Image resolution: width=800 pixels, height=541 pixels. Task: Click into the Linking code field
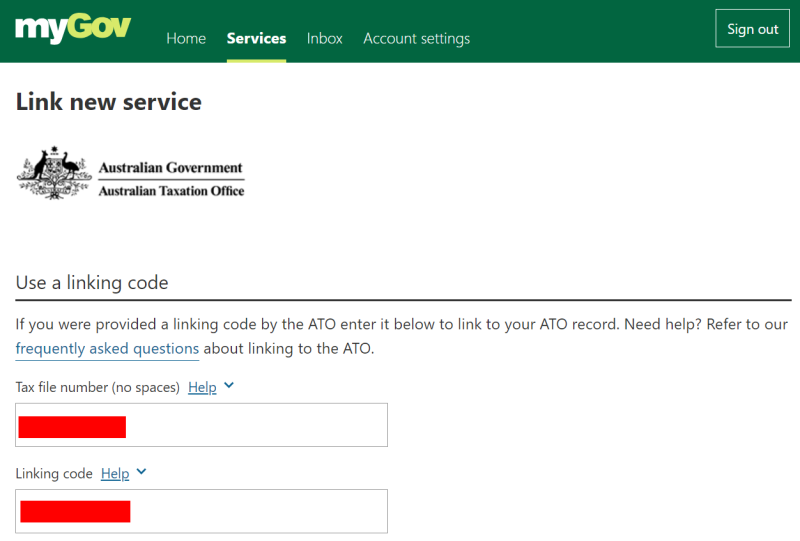[x=202, y=511]
